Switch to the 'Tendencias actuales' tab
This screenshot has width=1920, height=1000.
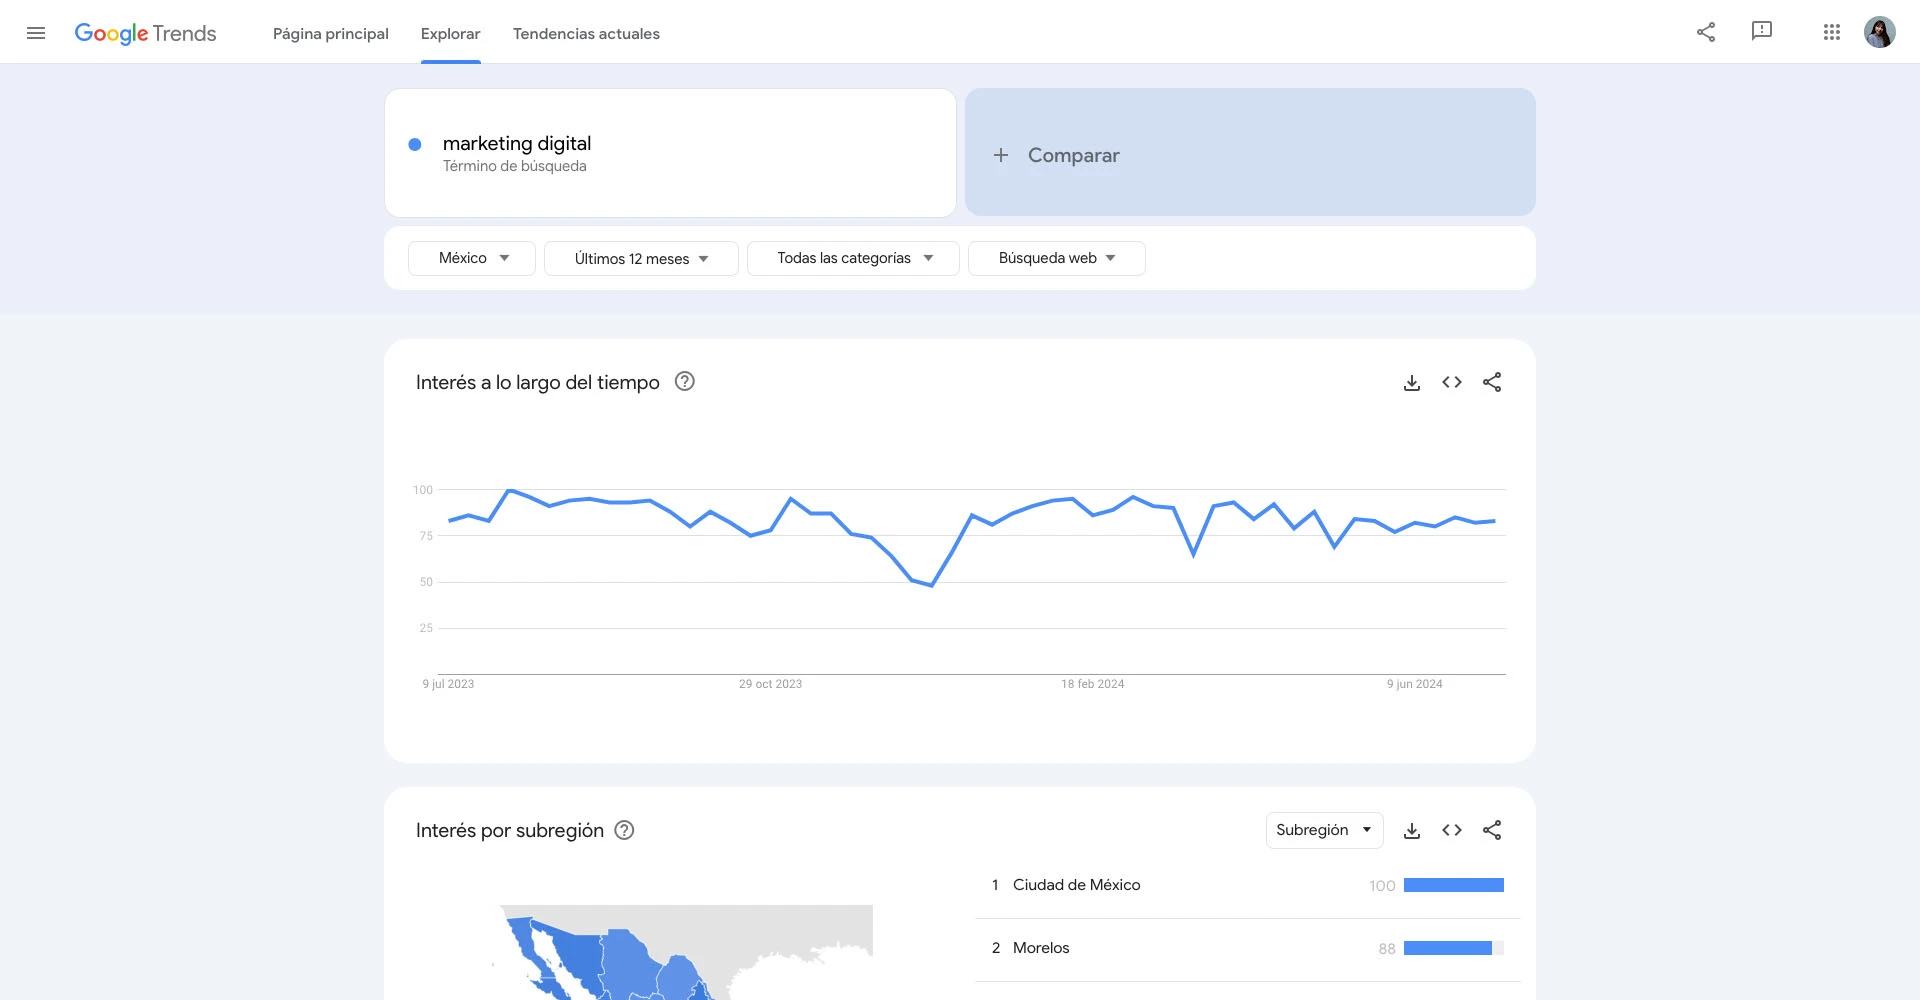[x=585, y=33]
